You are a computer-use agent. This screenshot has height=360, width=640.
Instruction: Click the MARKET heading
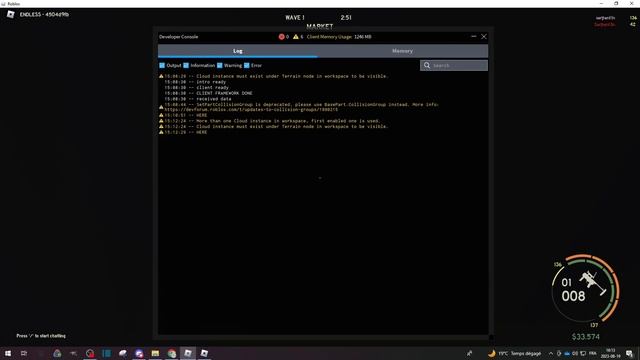(x=320, y=27)
